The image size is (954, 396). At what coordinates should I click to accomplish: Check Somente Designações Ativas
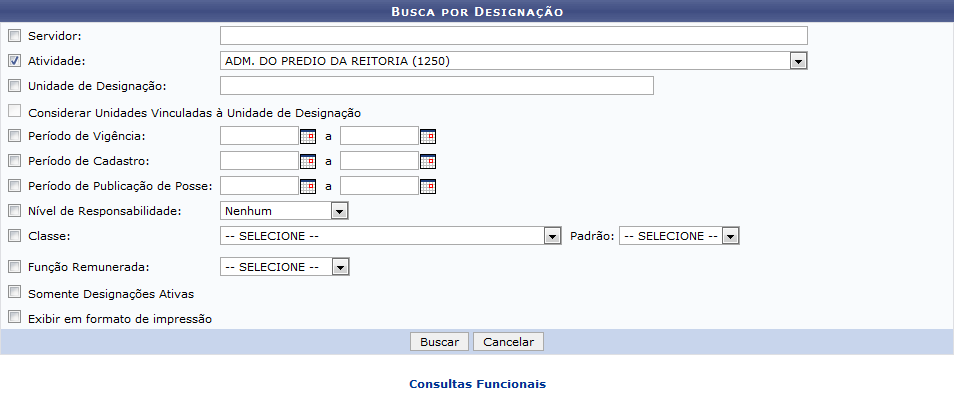[14, 293]
